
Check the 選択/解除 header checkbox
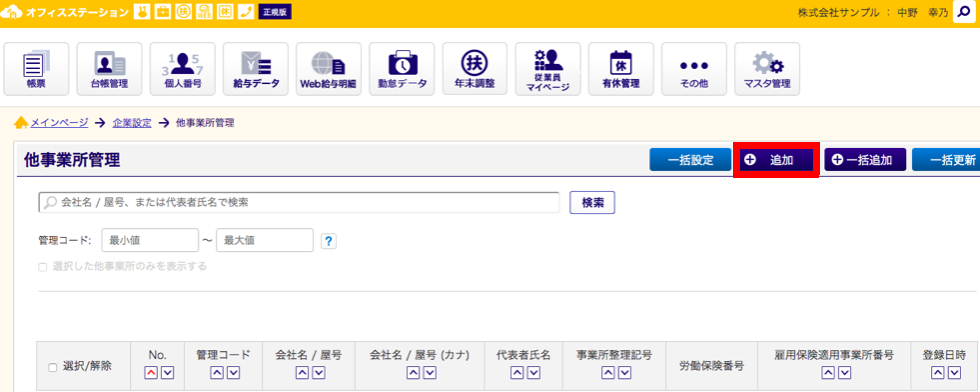52,368
